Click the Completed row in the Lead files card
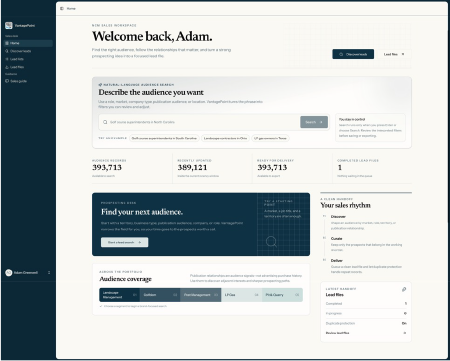This screenshot has width=450, height=361. [x=366, y=304]
